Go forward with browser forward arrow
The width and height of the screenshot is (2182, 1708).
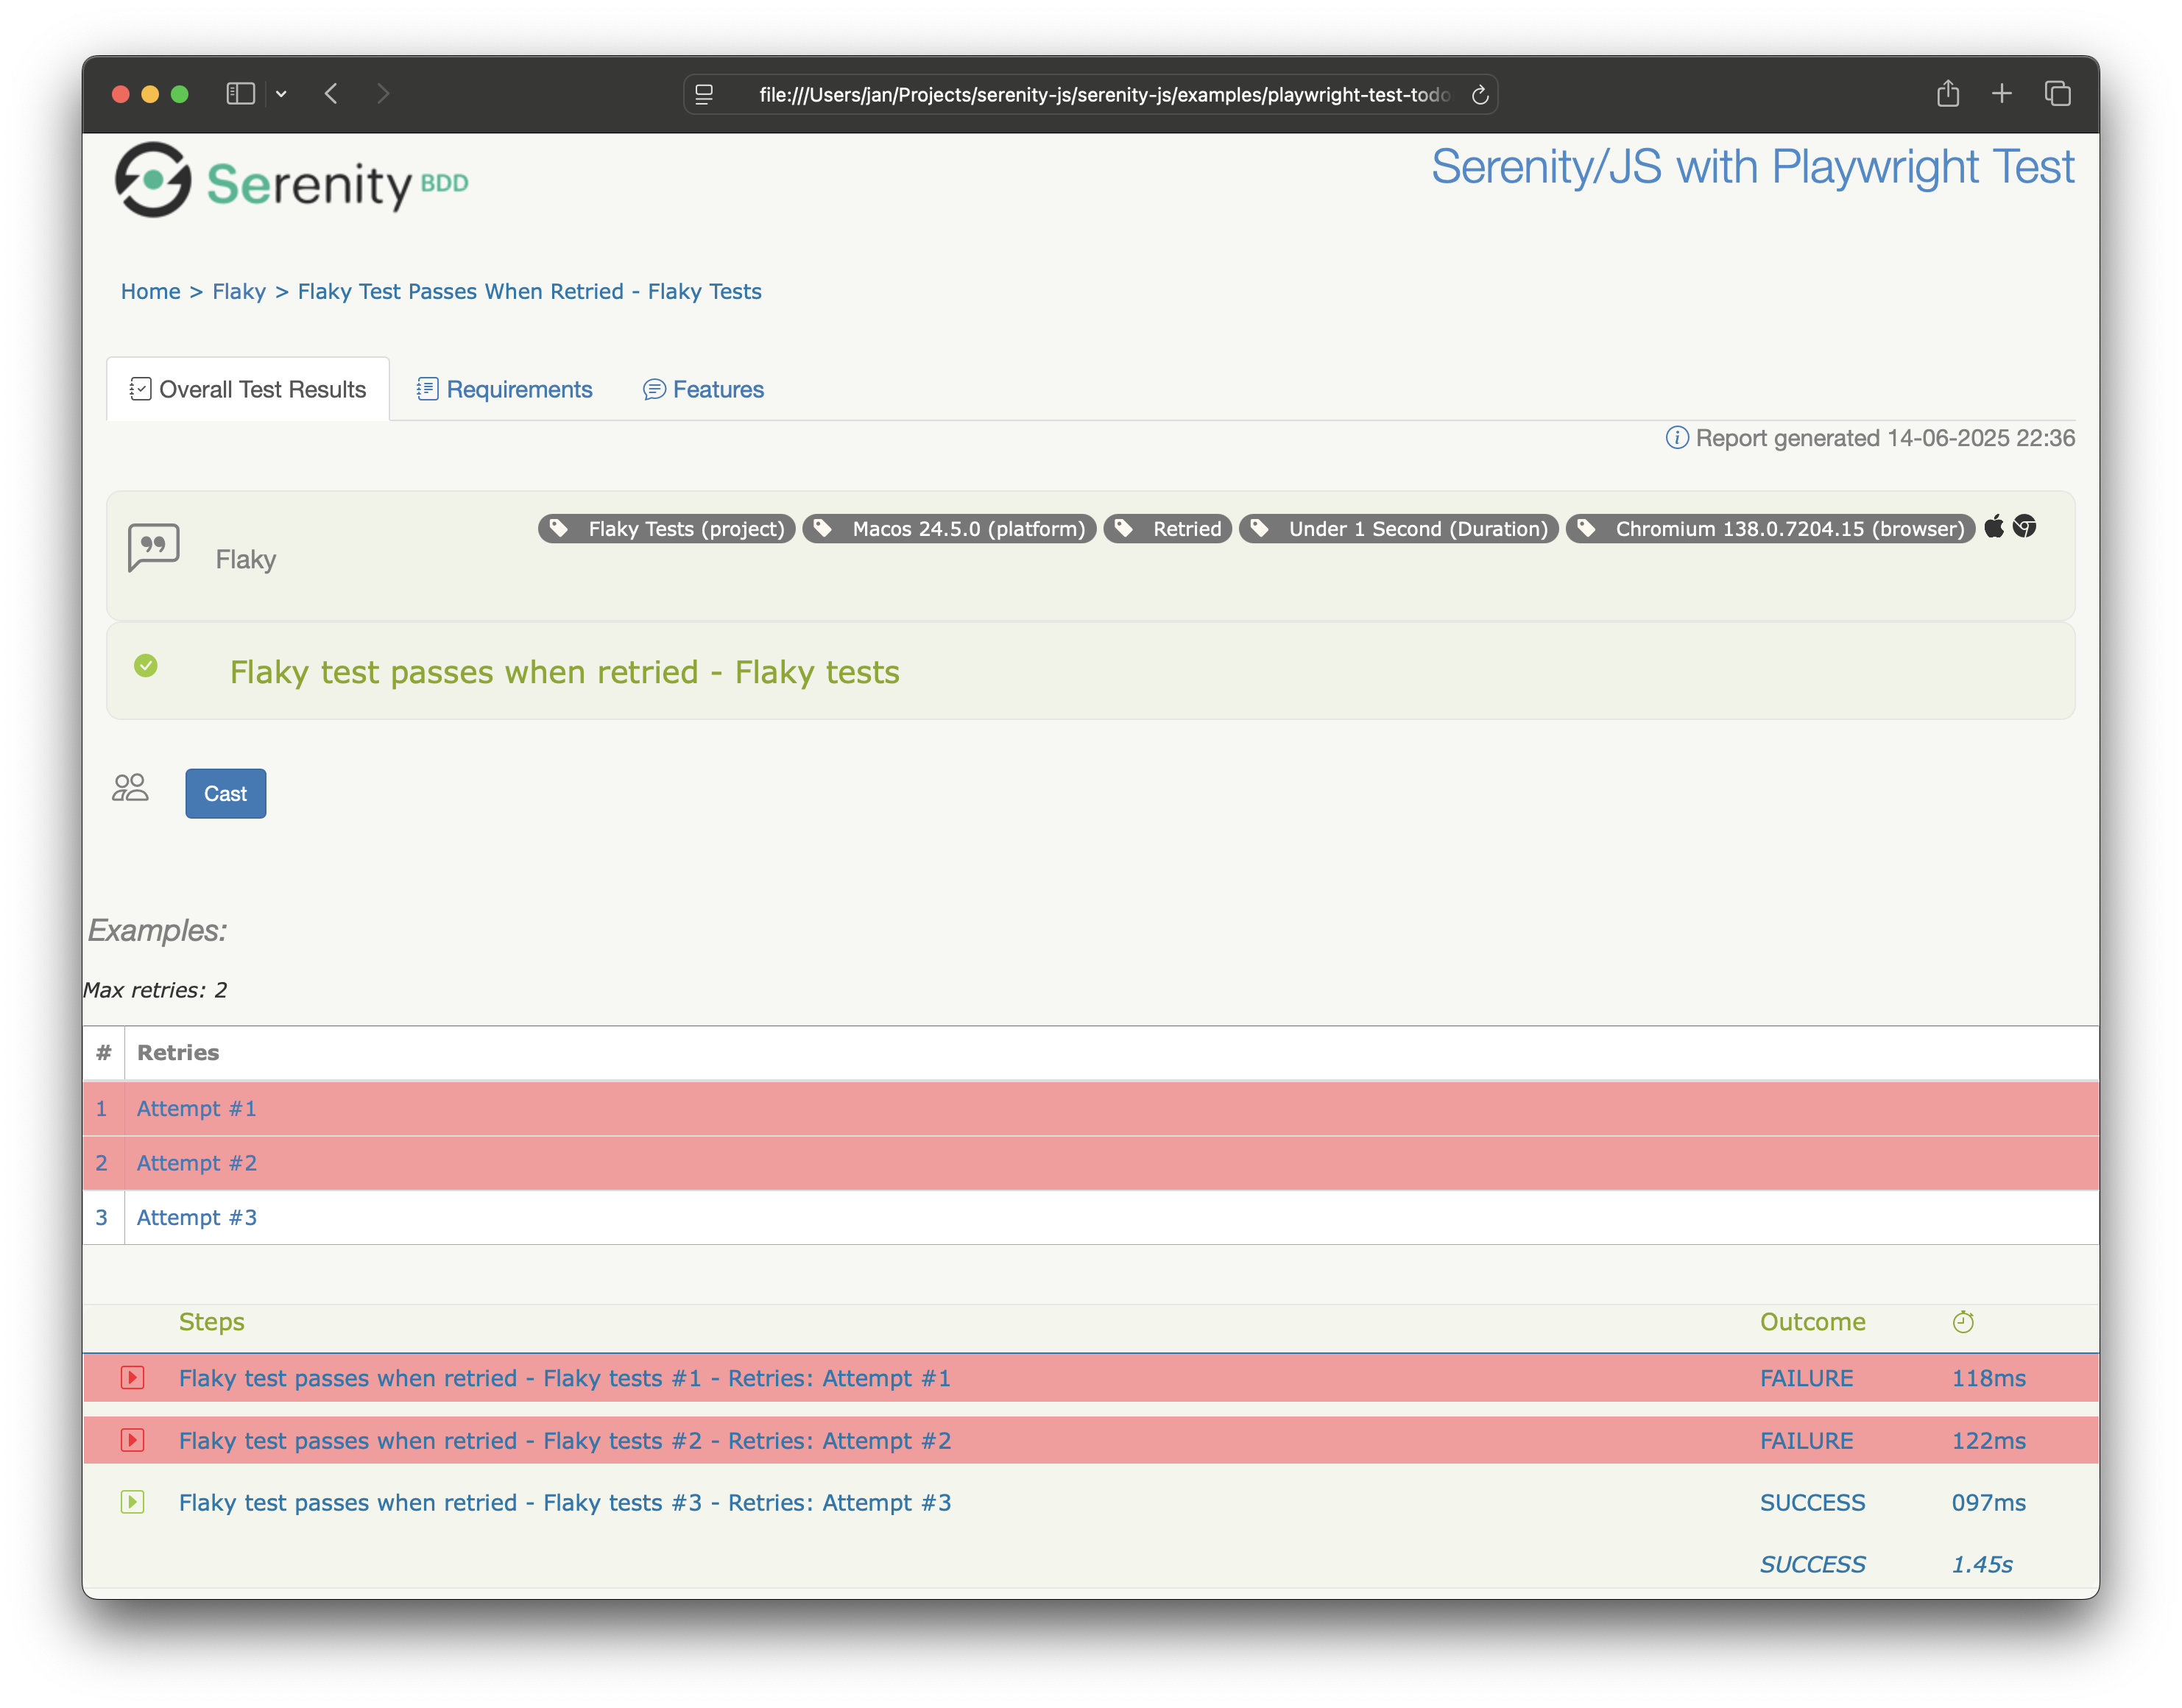click(x=383, y=94)
